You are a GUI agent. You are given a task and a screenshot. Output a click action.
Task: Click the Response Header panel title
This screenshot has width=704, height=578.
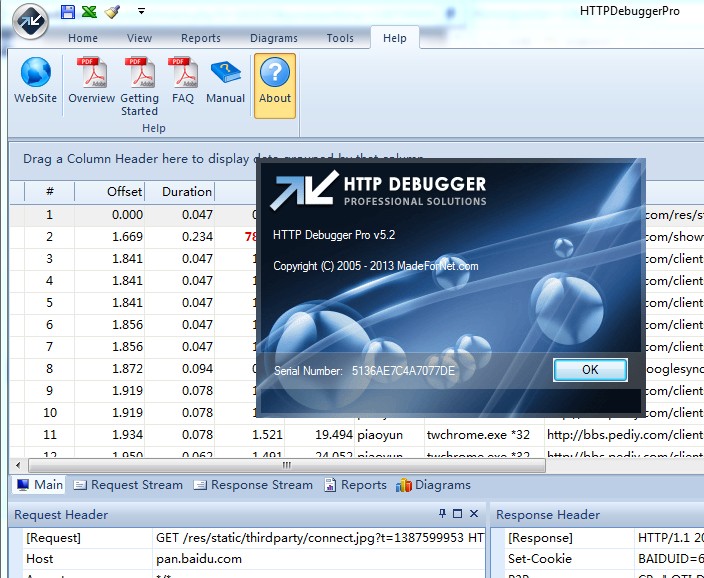(x=548, y=515)
